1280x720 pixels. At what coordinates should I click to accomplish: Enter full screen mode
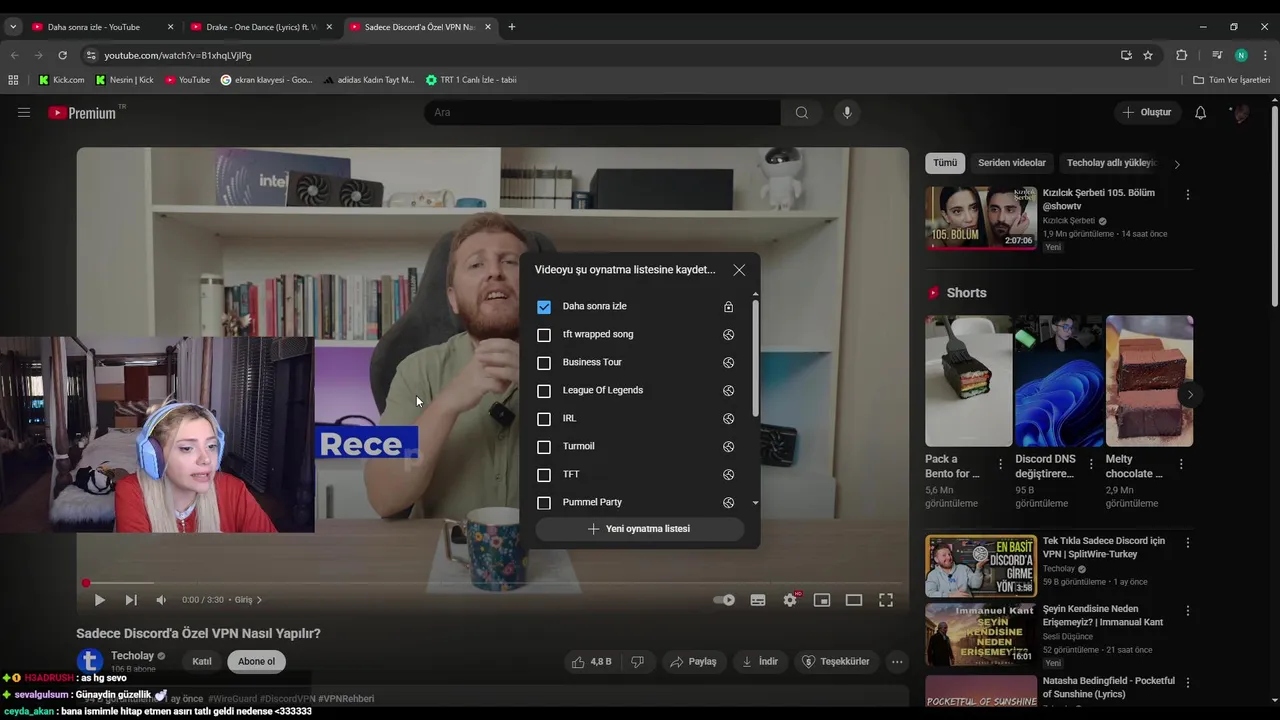(886, 600)
